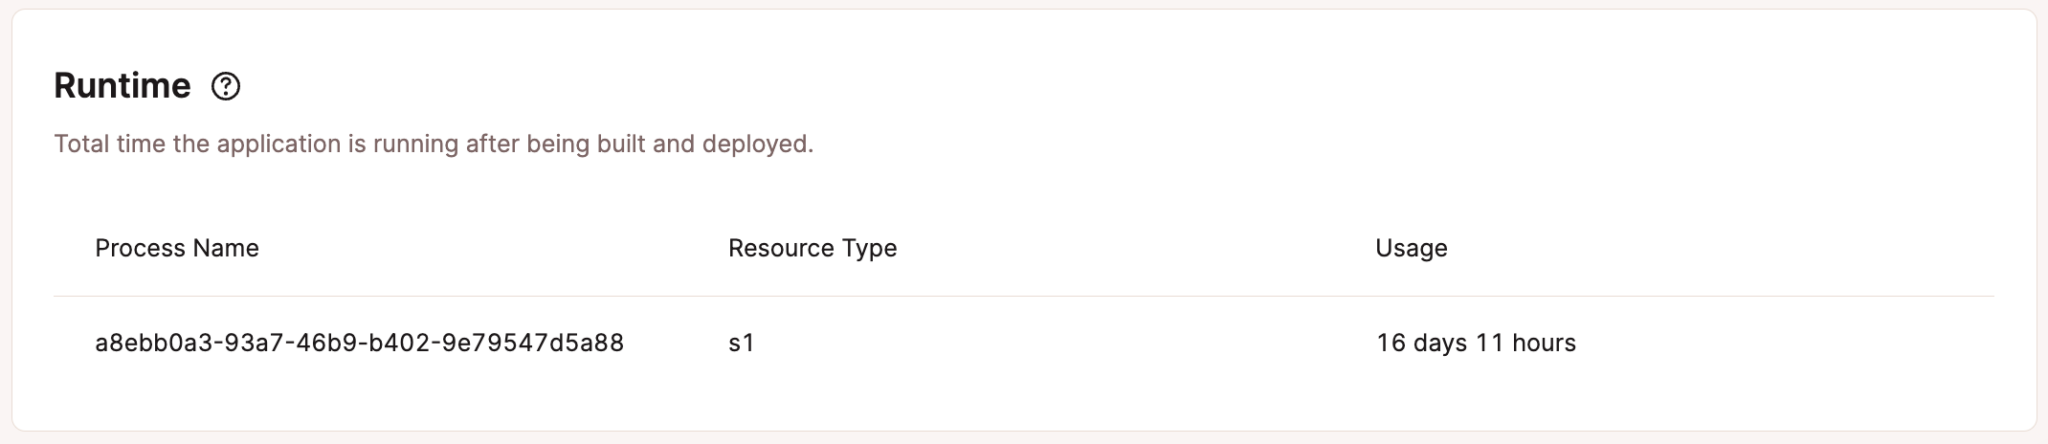Click the 16 days 11 hours usage value

coord(1476,343)
